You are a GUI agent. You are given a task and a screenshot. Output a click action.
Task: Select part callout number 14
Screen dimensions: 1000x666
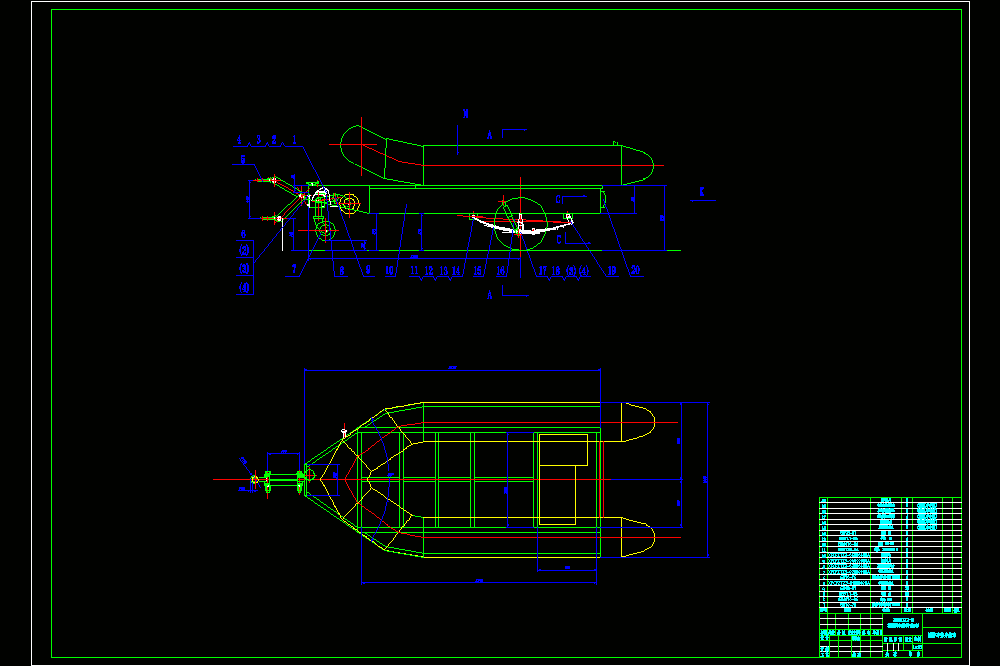(457, 270)
